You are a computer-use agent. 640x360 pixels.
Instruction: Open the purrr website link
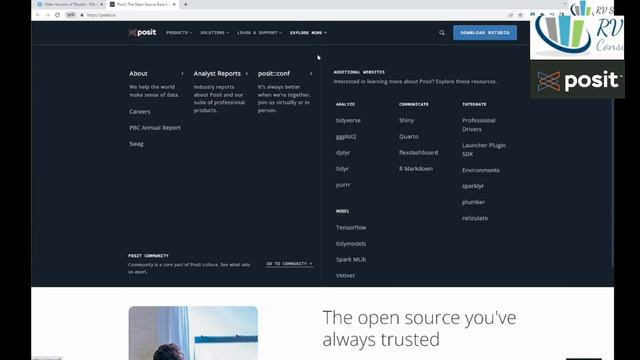tap(343, 184)
